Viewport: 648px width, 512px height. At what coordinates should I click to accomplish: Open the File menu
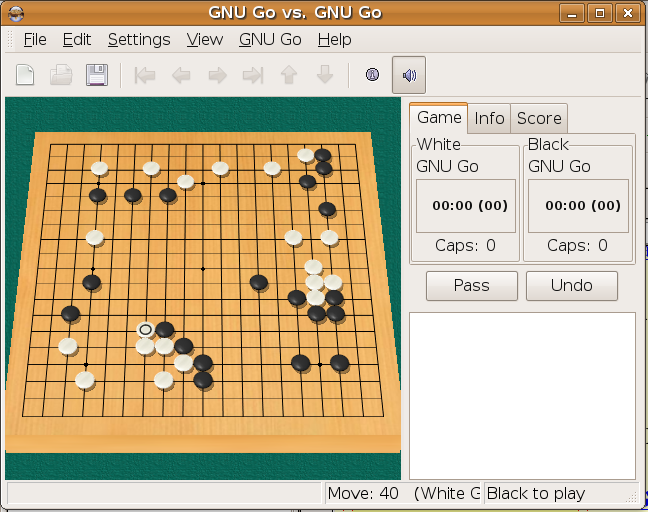(x=35, y=40)
